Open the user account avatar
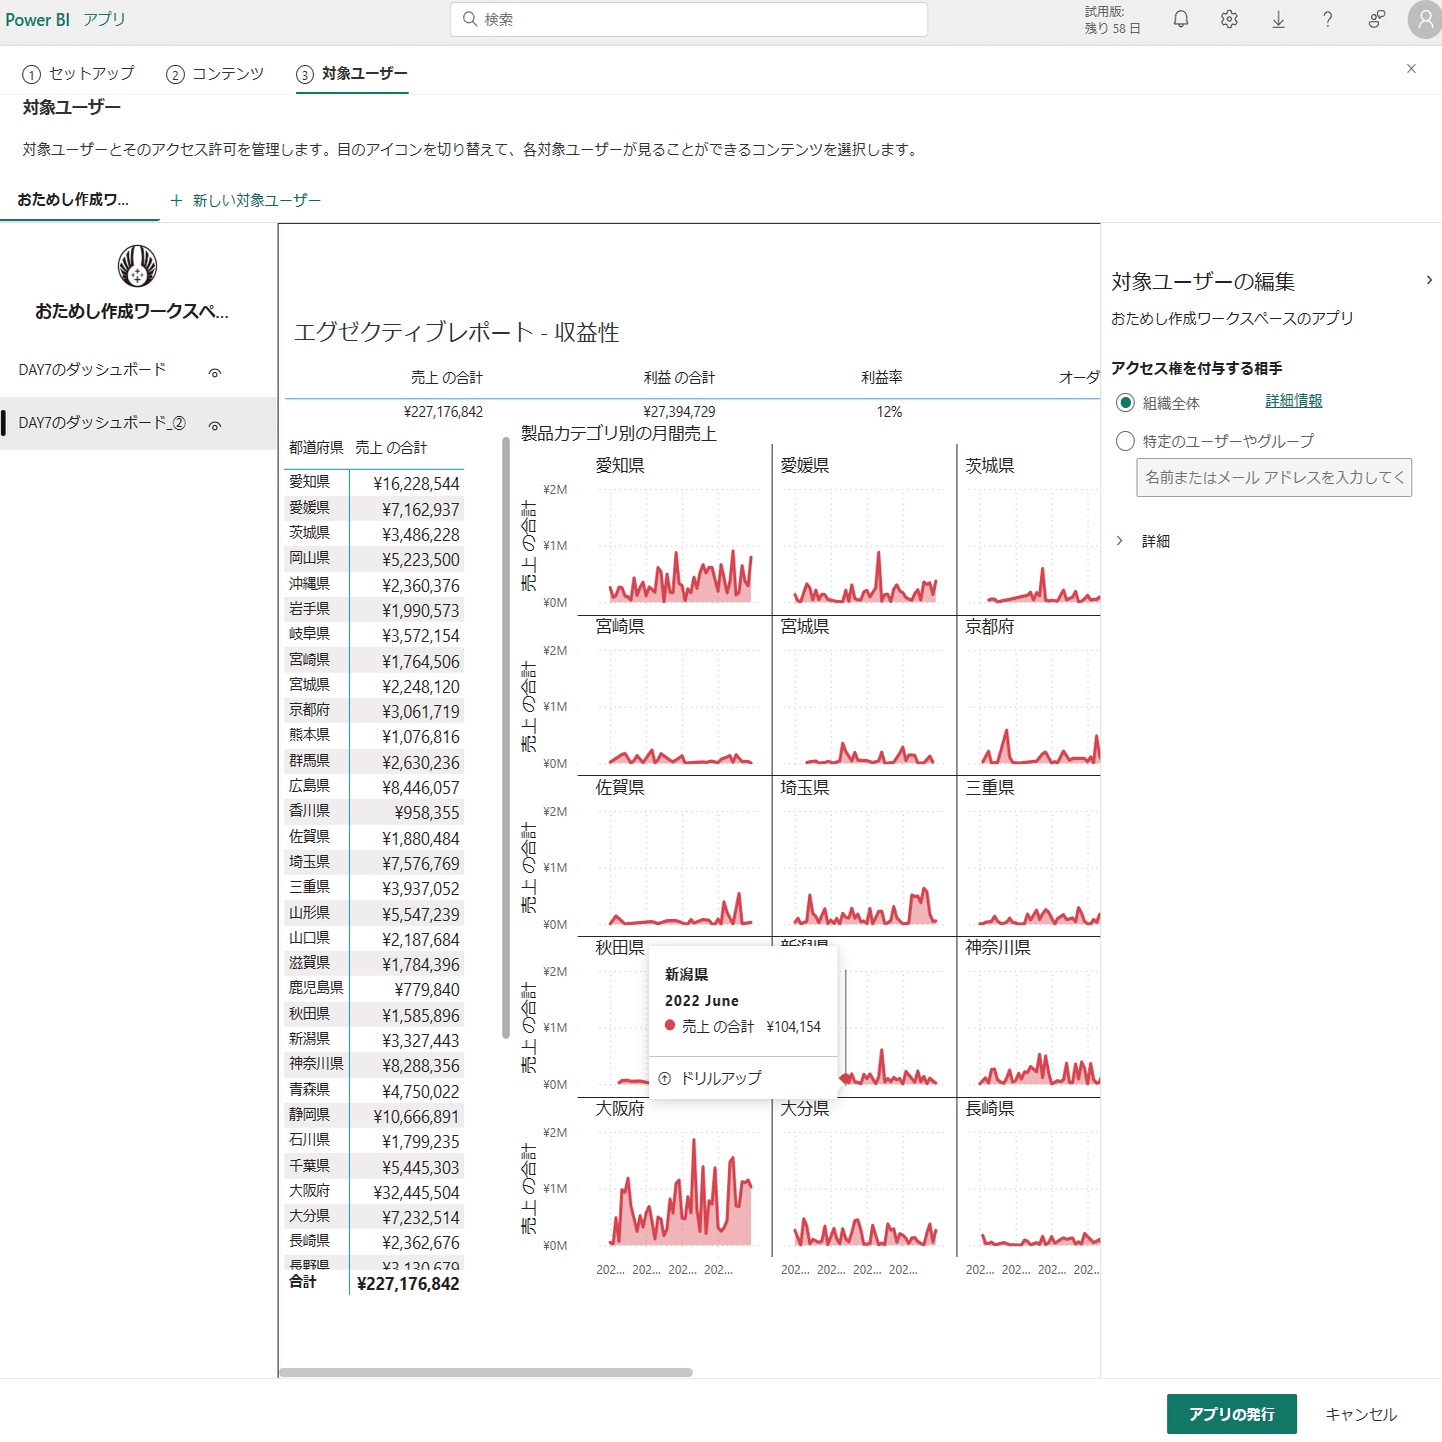Image resolution: width=1442 pixels, height=1442 pixels. 1424,19
